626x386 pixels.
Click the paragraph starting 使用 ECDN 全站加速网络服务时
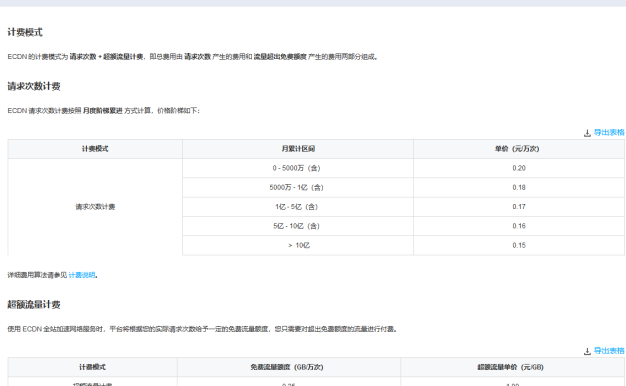click(202, 329)
